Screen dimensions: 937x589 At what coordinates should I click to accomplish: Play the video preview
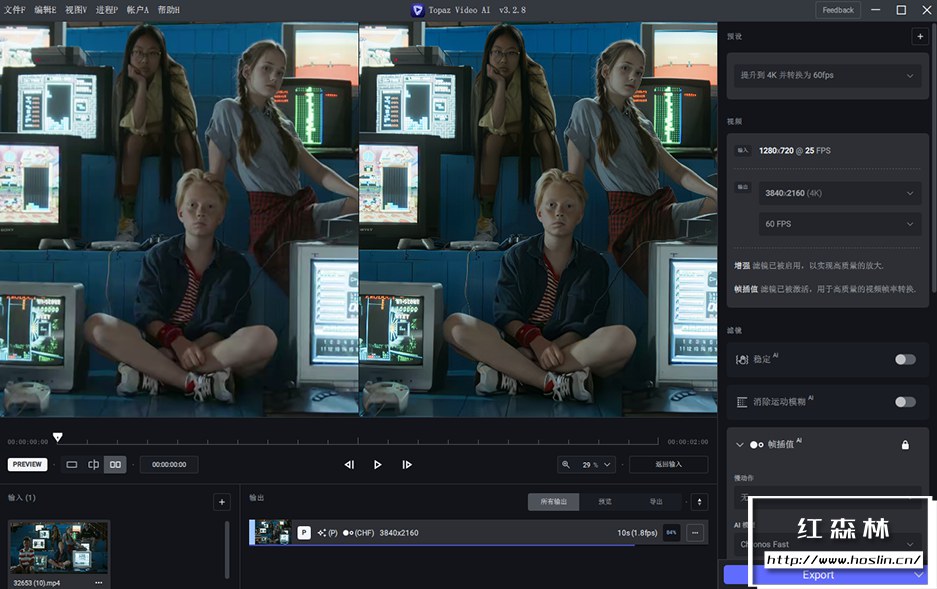pyautogui.click(x=377, y=464)
